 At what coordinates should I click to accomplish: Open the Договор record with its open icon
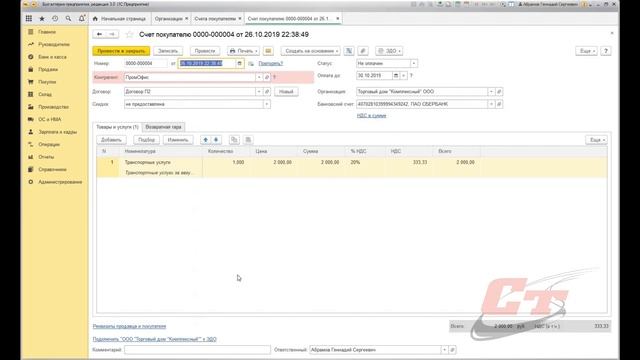(267, 91)
